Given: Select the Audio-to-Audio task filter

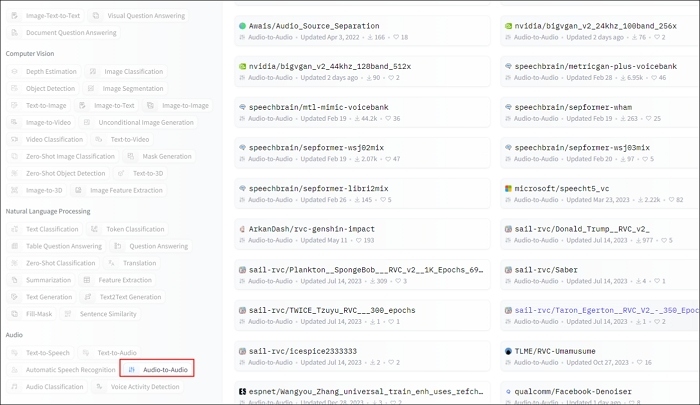Looking at the screenshot, I should coord(157,369).
